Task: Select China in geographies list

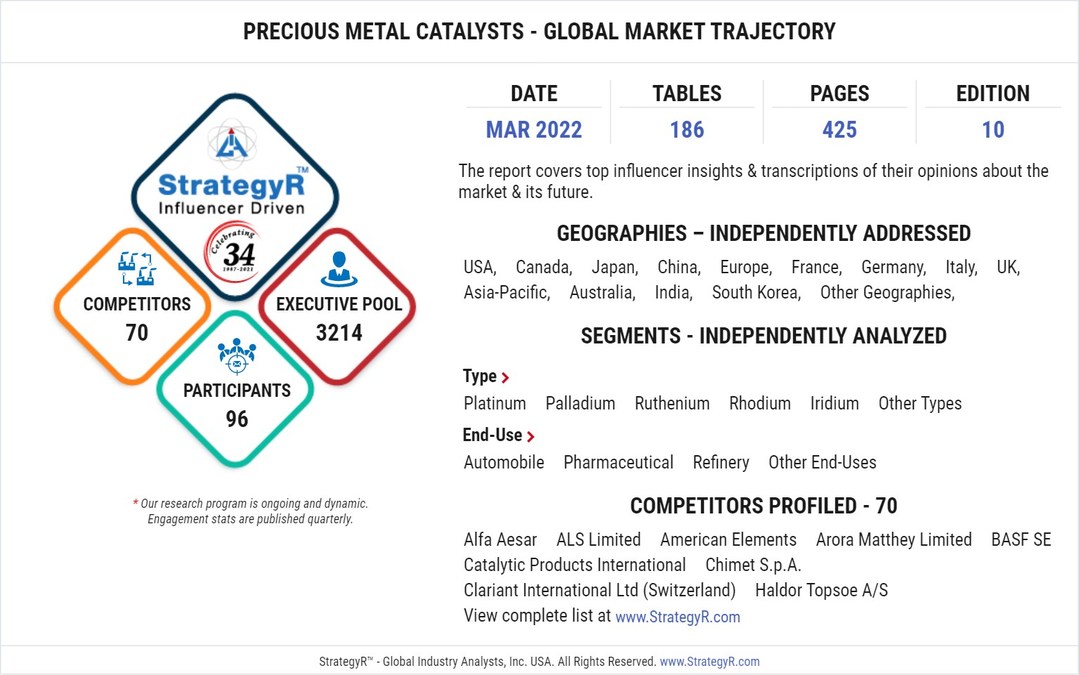Action: point(679,268)
